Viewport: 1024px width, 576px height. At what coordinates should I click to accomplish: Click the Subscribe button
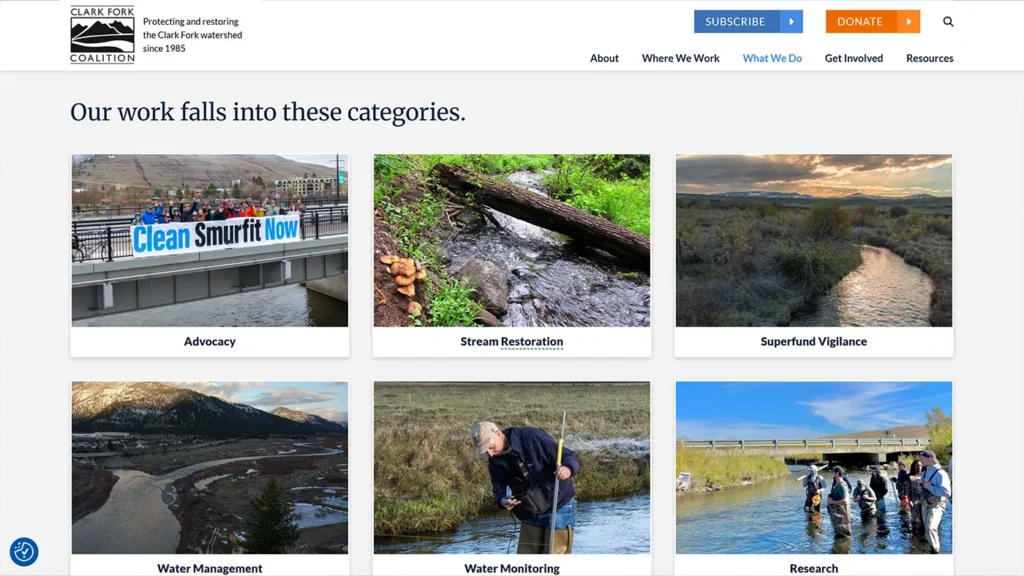tap(748, 22)
